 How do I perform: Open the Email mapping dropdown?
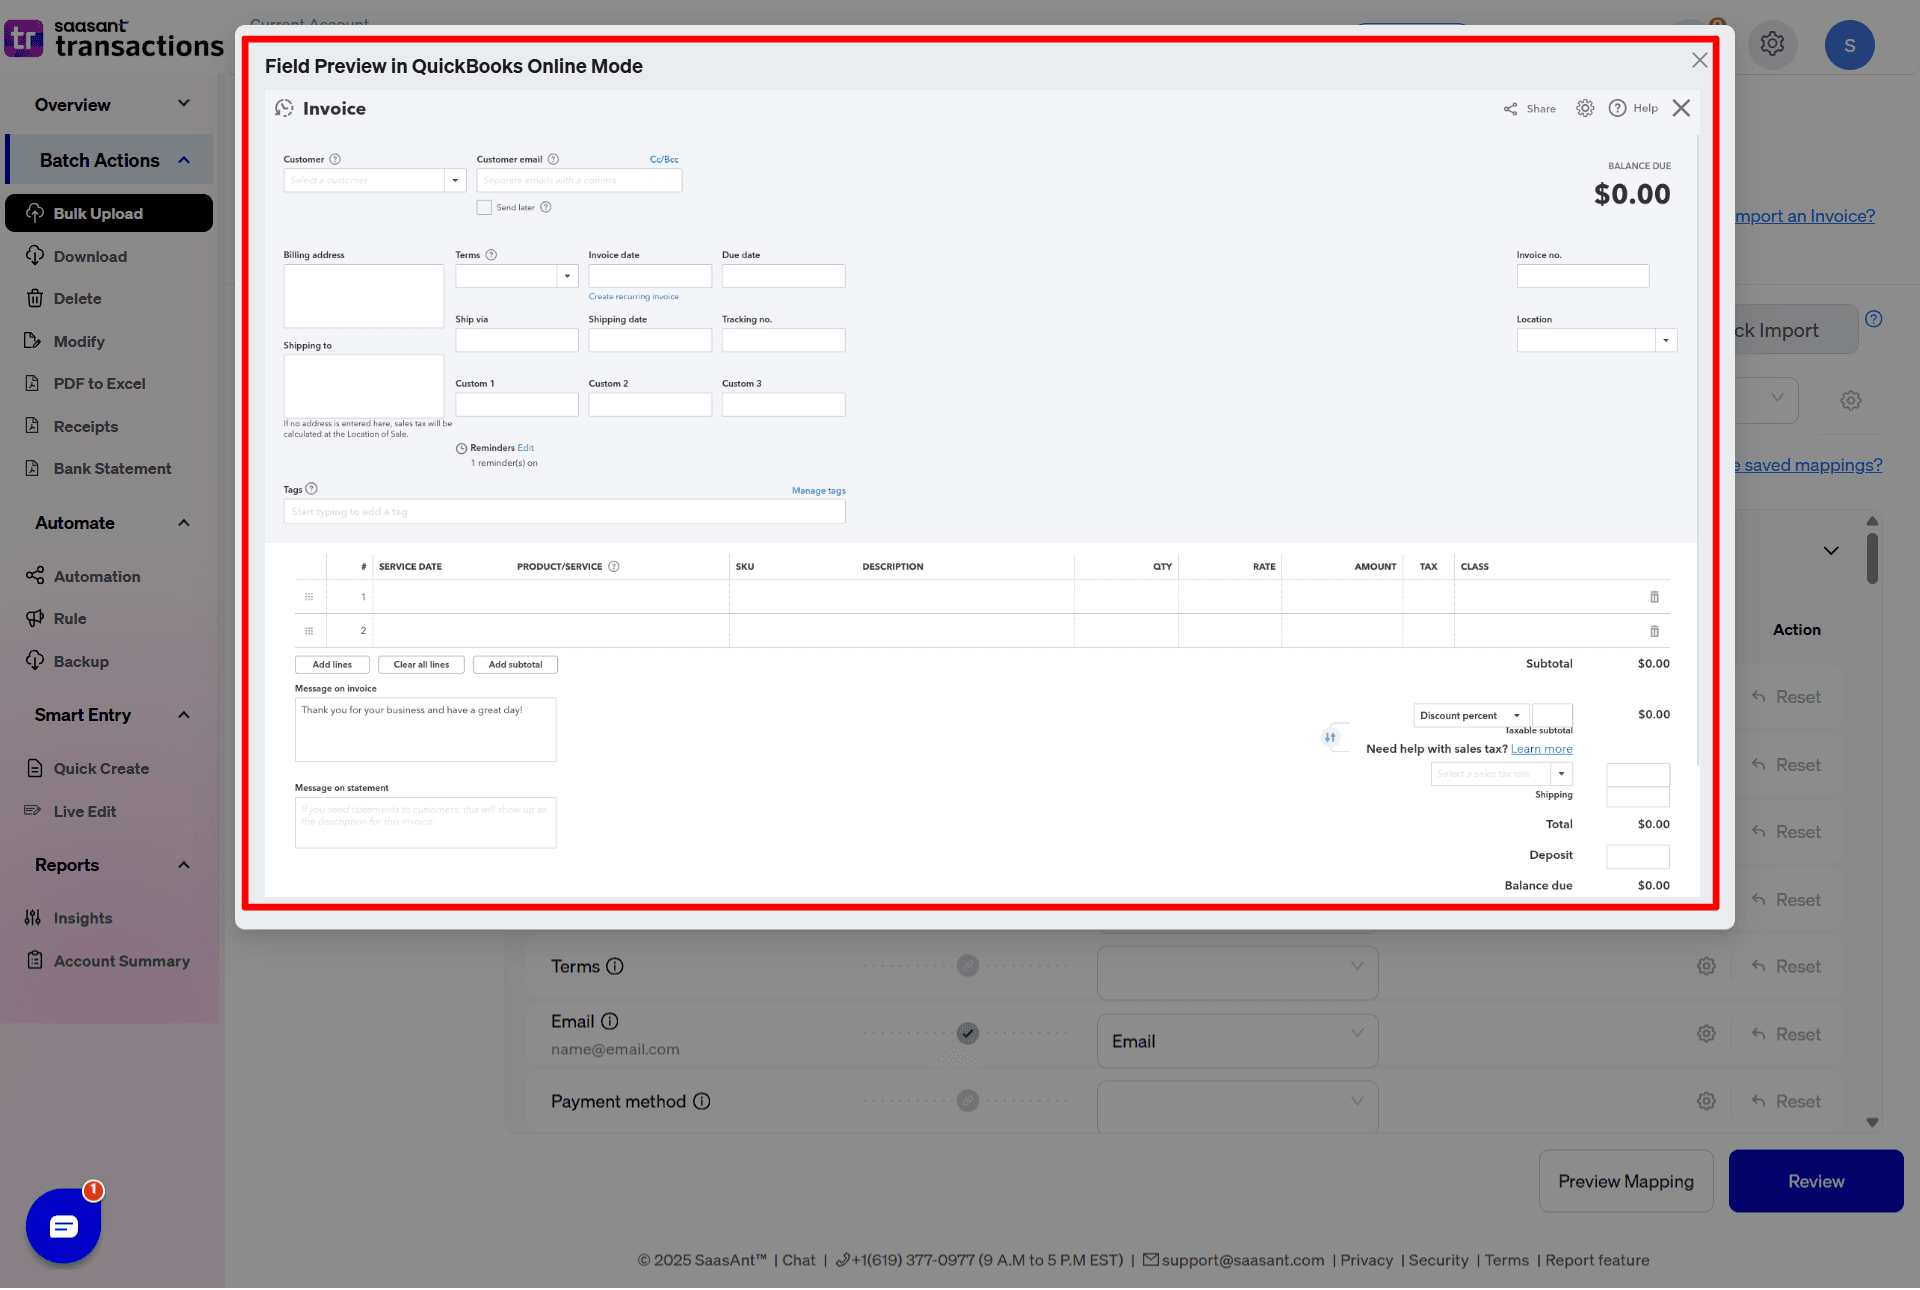pos(1237,1041)
